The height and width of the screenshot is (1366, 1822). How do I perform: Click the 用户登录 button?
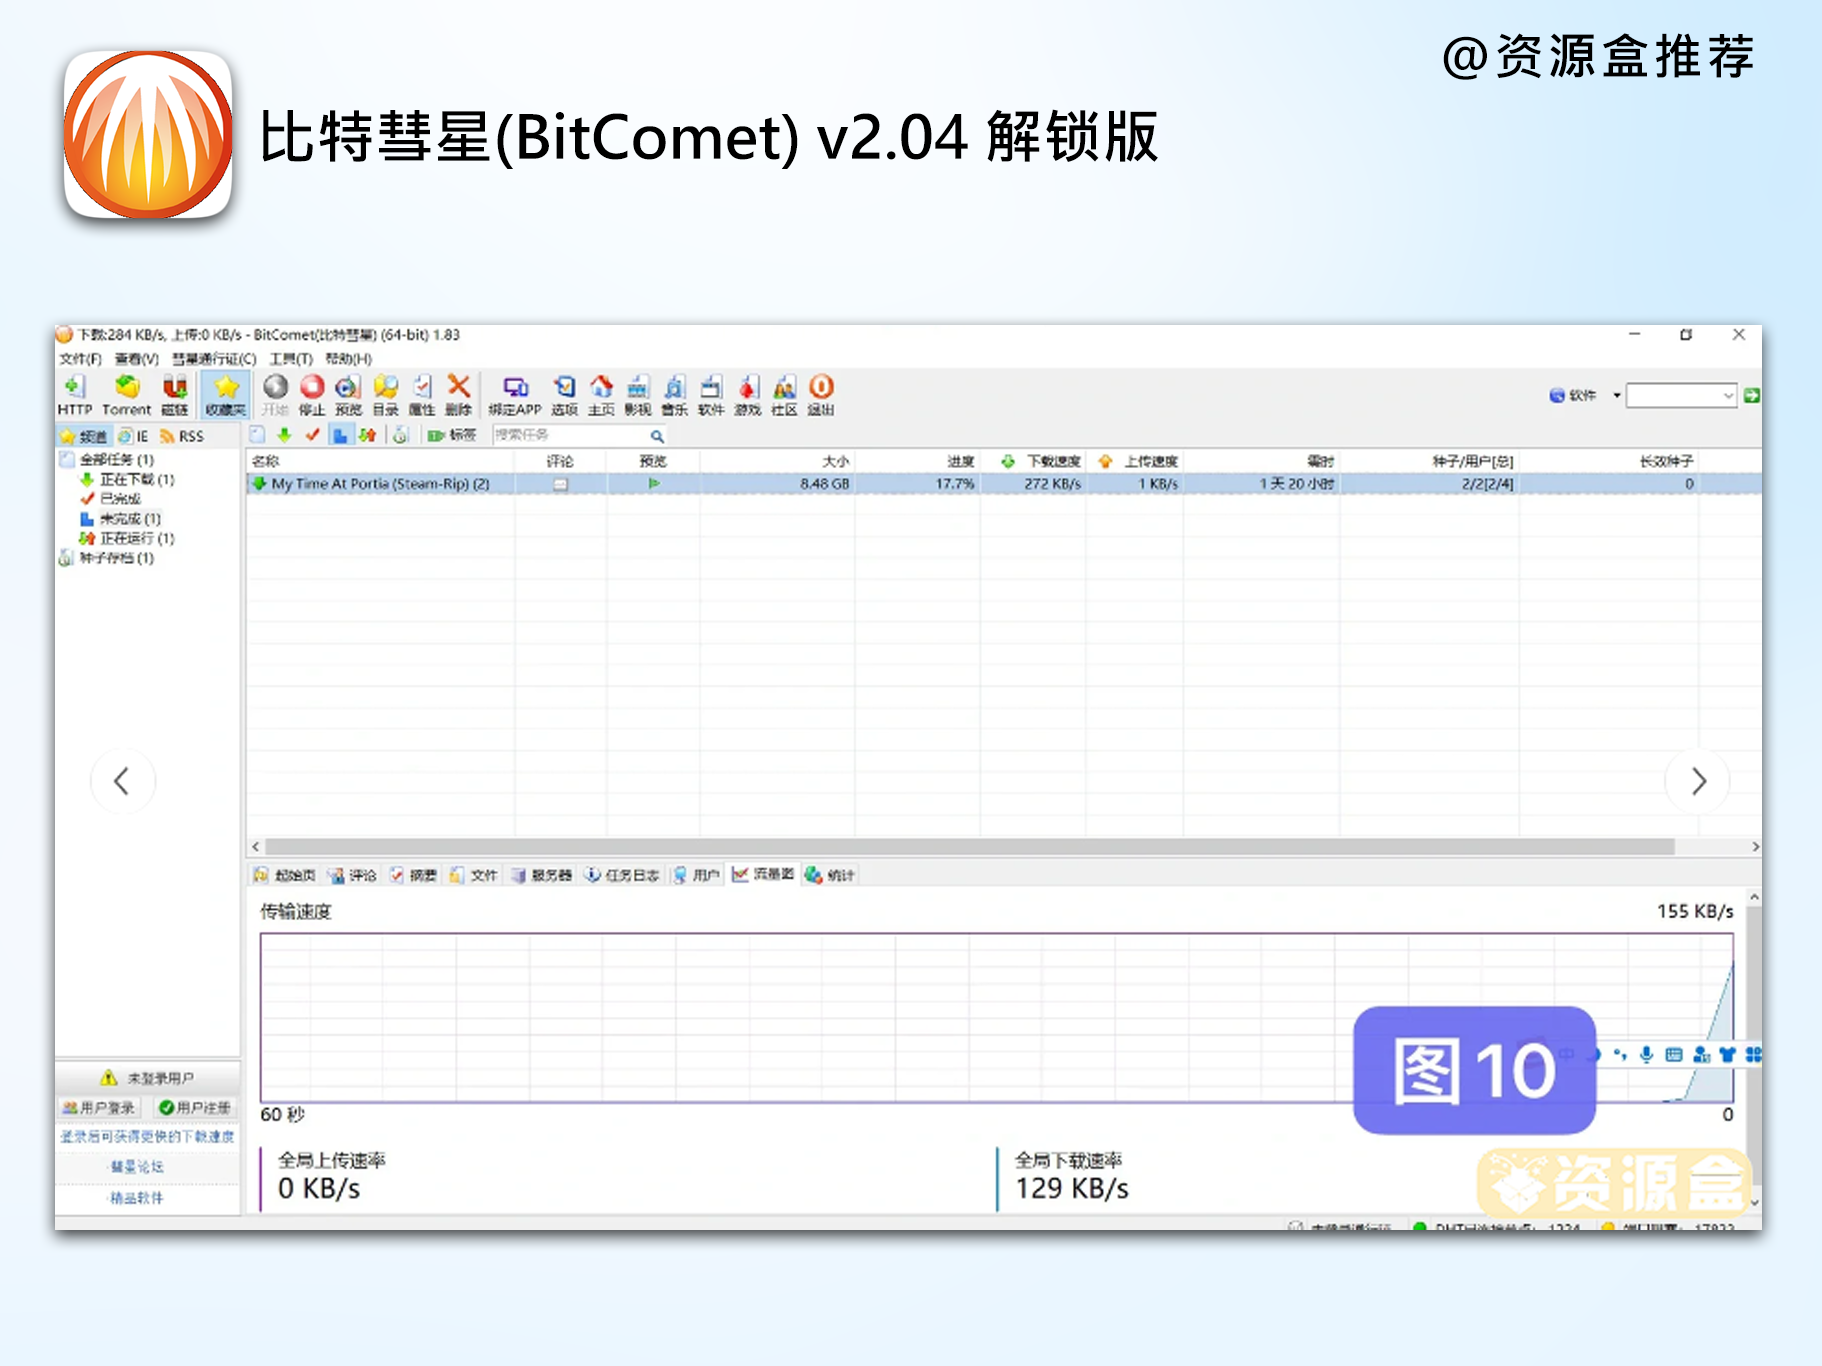(99, 1108)
